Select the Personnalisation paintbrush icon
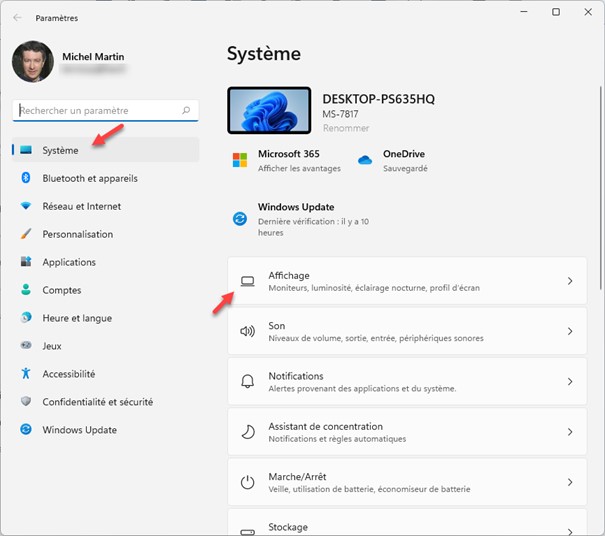Viewport: 605px width, 536px height. (x=26, y=234)
